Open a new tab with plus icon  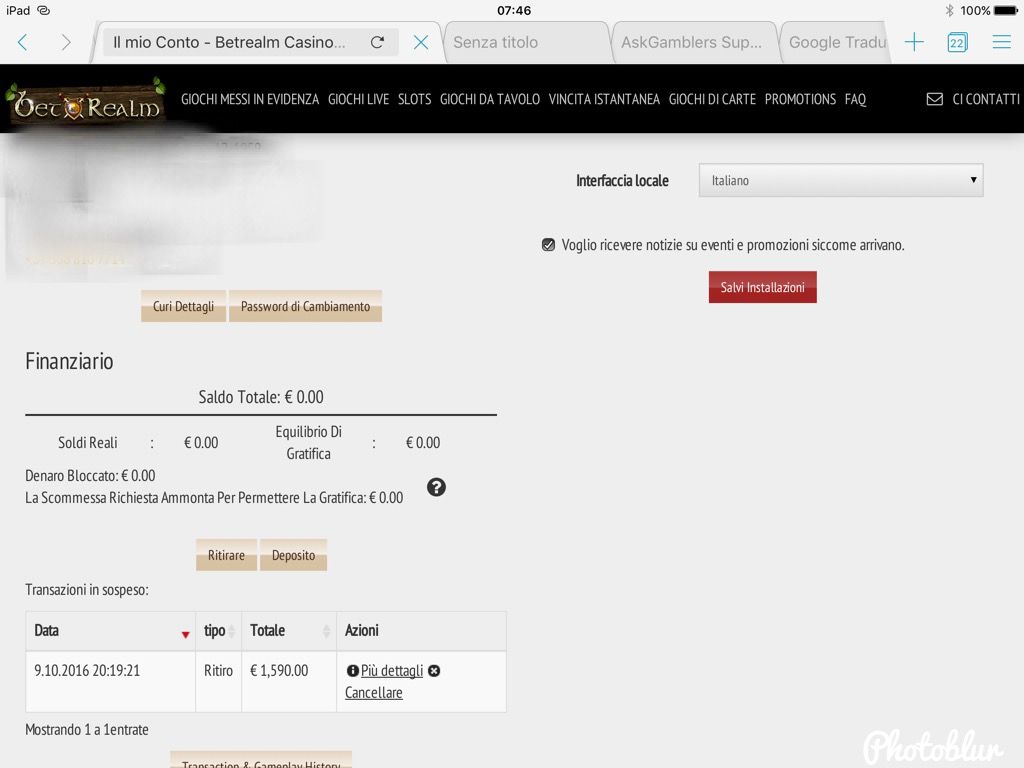click(914, 42)
